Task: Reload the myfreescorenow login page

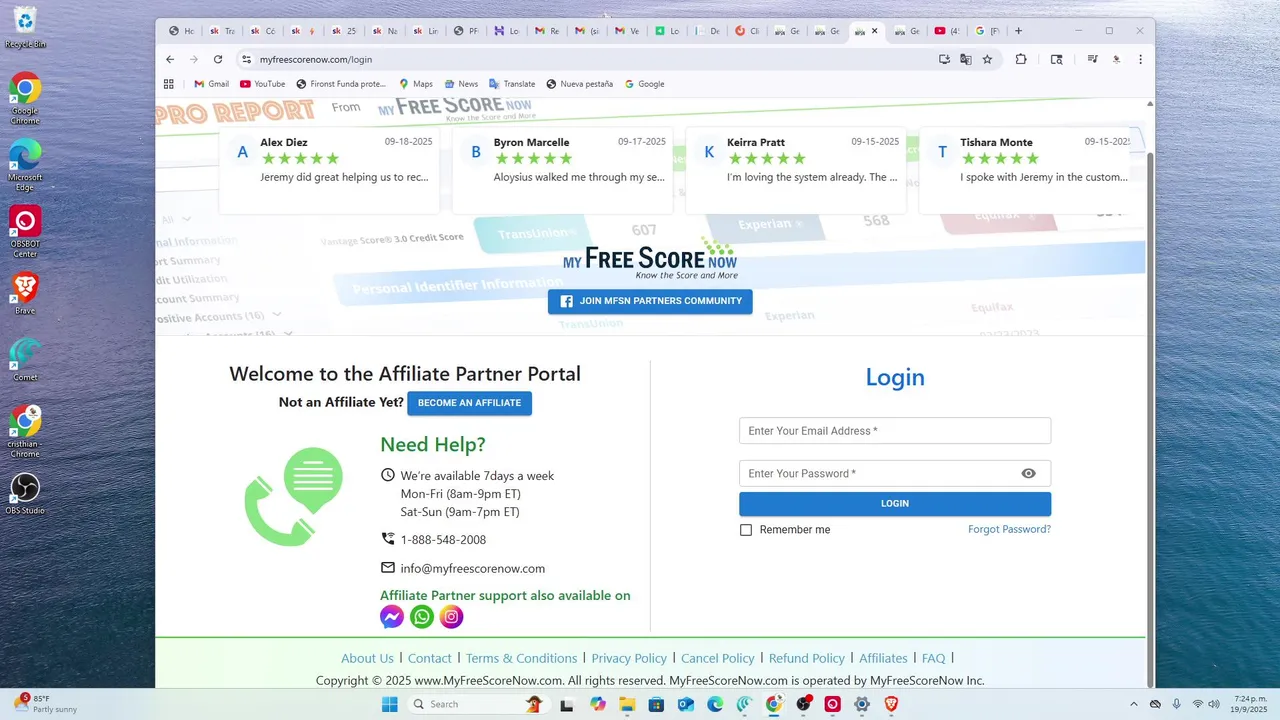Action: 218,59
